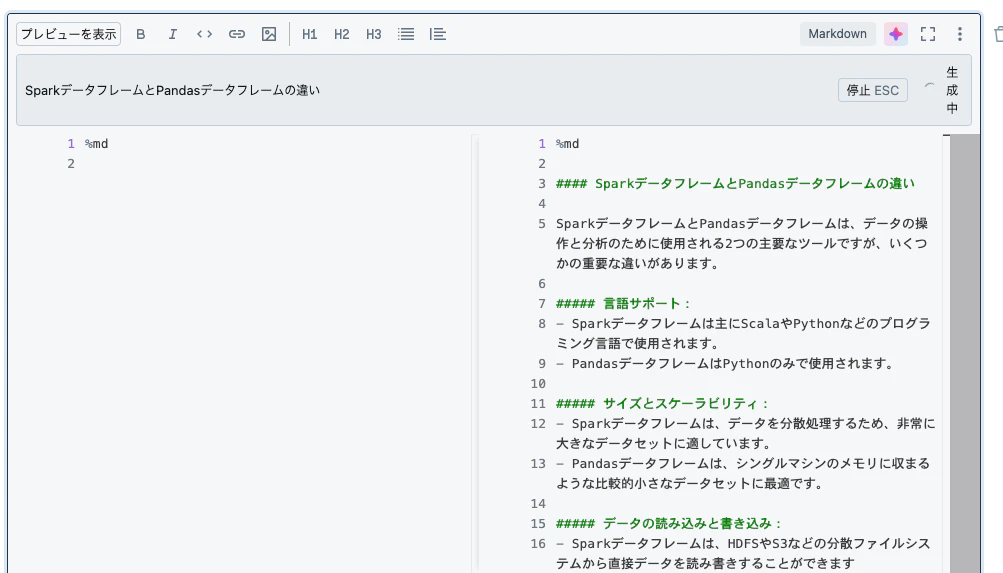The height and width of the screenshot is (573, 1003).
Task: Insert a hyperlink
Action: (x=237, y=35)
